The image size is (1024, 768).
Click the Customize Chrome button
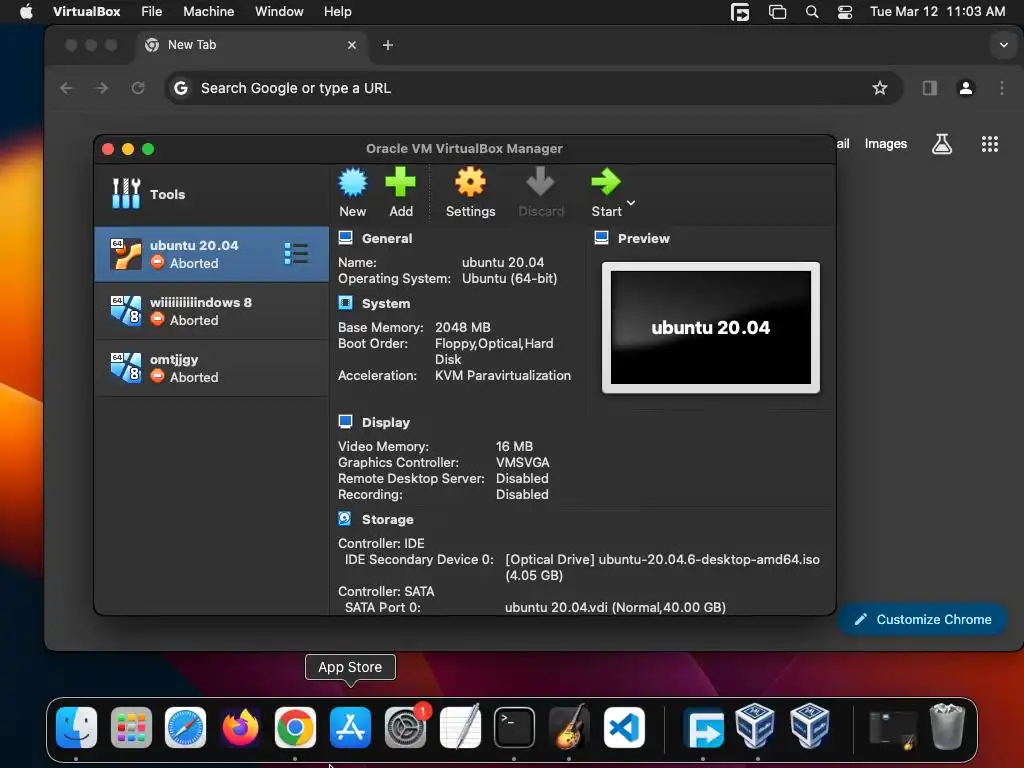click(923, 619)
